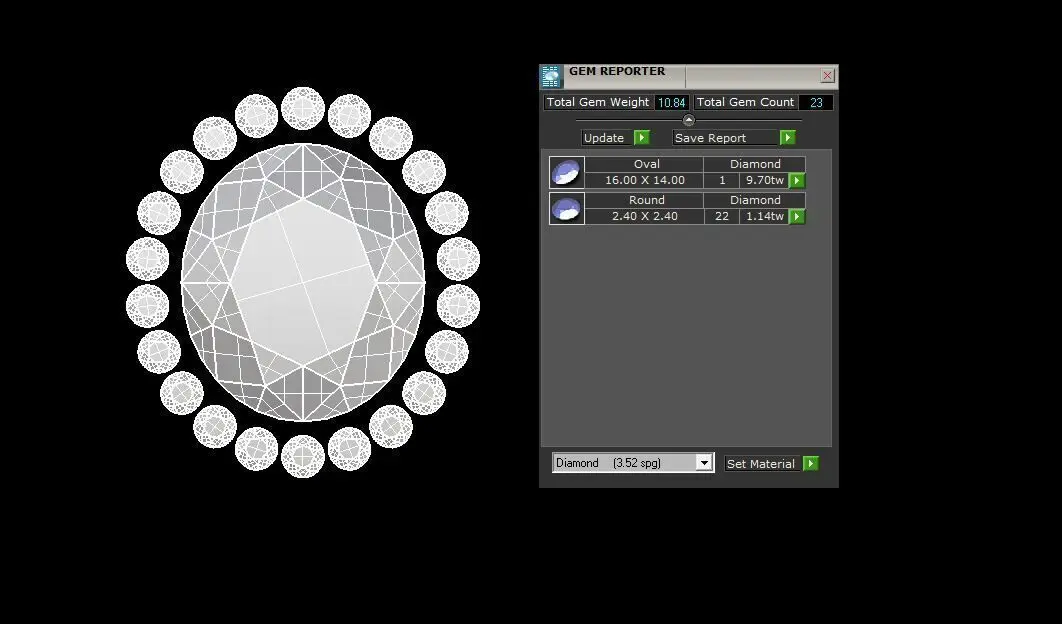Click the GEM REPORTER title bar text

point(617,71)
